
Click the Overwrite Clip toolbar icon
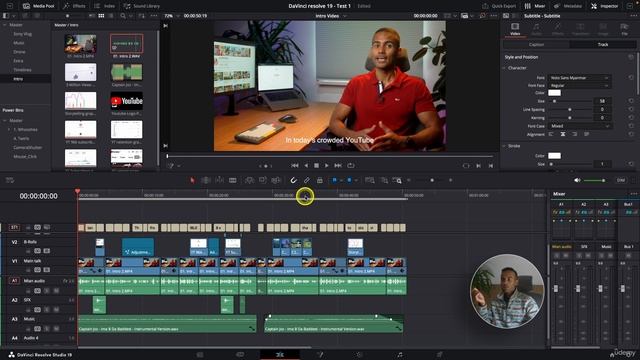pos(262,180)
